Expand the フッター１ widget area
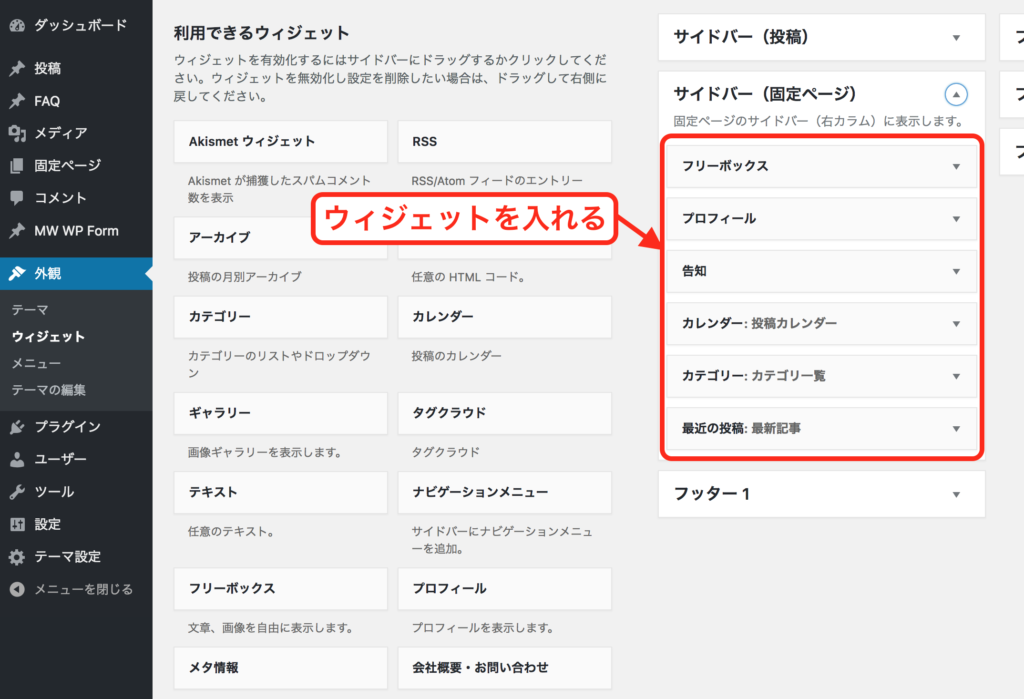This screenshot has width=1024, height=699. click(x=956, y=494)
